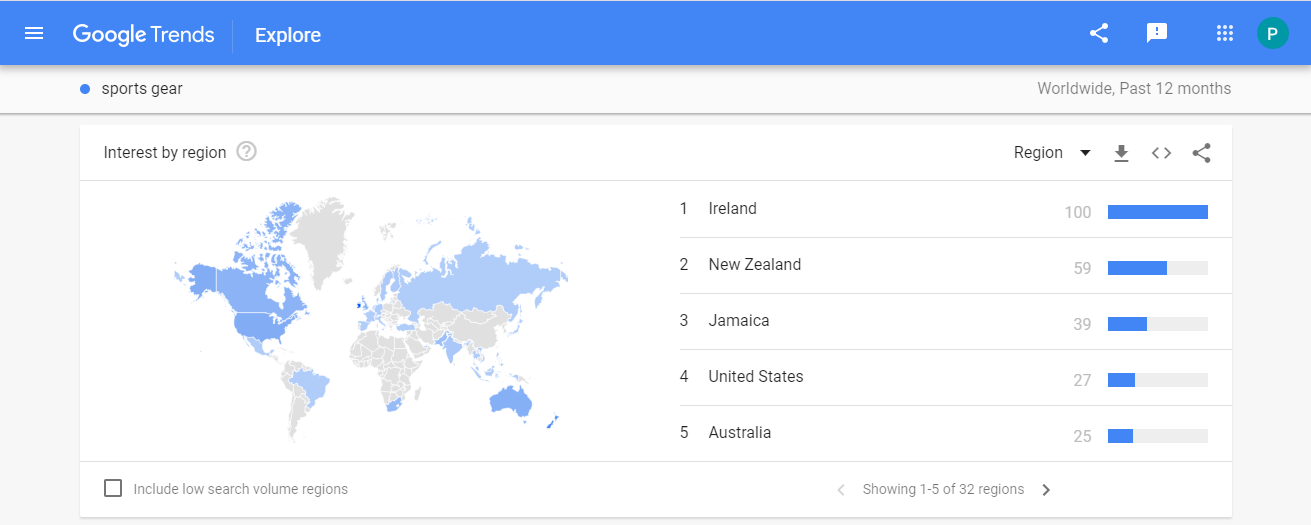
Task: Enable Include low search volume regions
Action: [113, 489]
